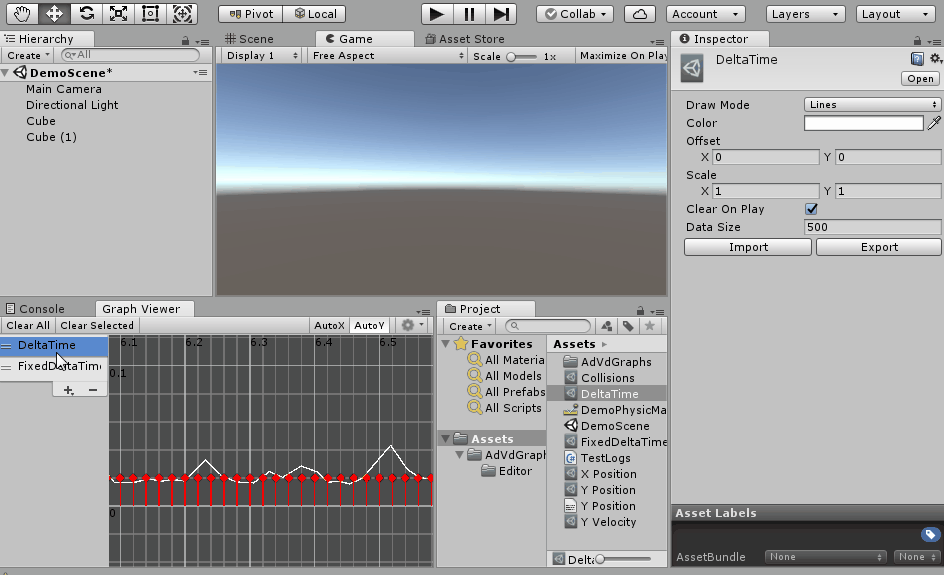Screen dimensions: 944x575
Task: Select Cube (1) object
Action: 51,137
